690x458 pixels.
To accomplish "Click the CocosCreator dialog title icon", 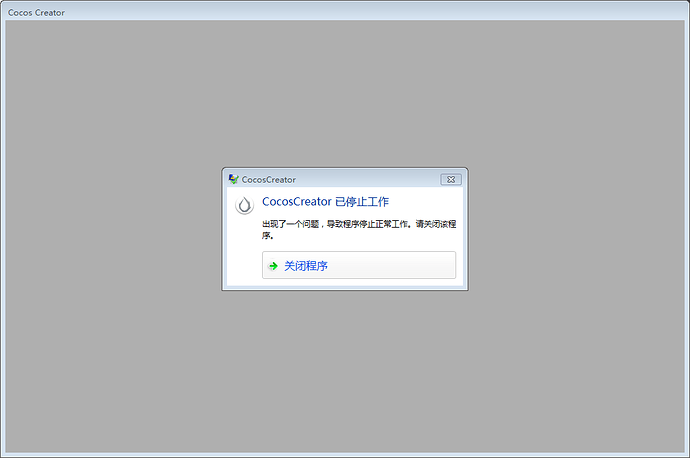I will click(233, 179).
